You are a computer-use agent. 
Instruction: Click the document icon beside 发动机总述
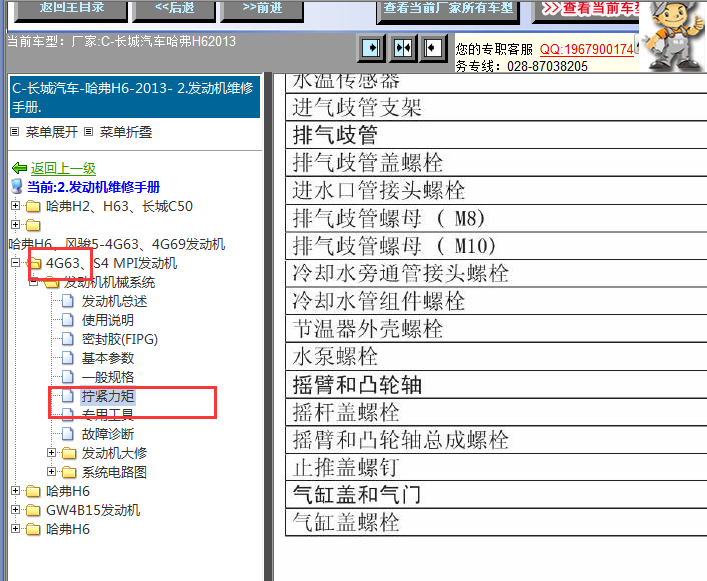pos(68,301)
